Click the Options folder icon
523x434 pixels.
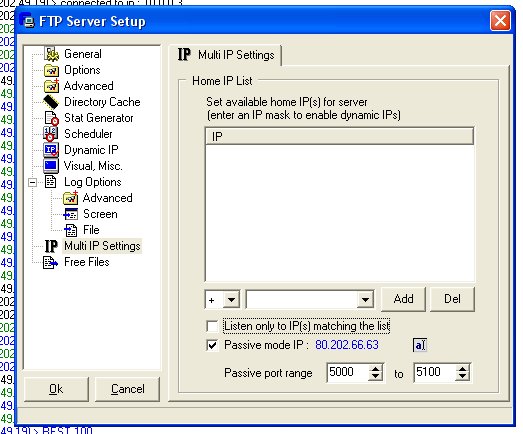(x=51, y=70)
